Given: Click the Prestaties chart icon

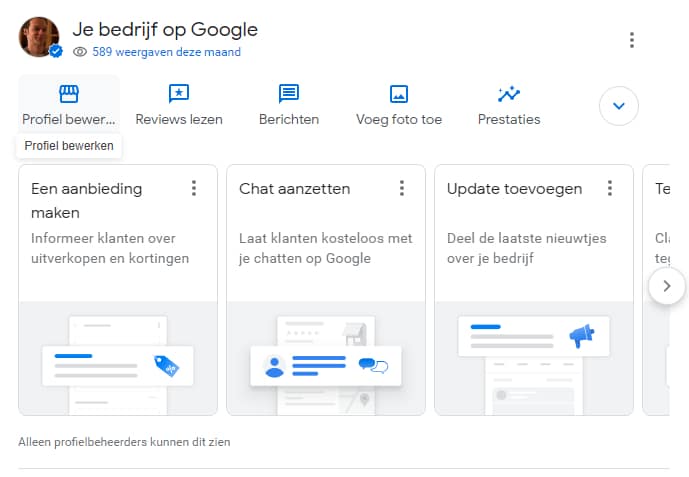Looking at the screenshot, I should click(509, 94).
